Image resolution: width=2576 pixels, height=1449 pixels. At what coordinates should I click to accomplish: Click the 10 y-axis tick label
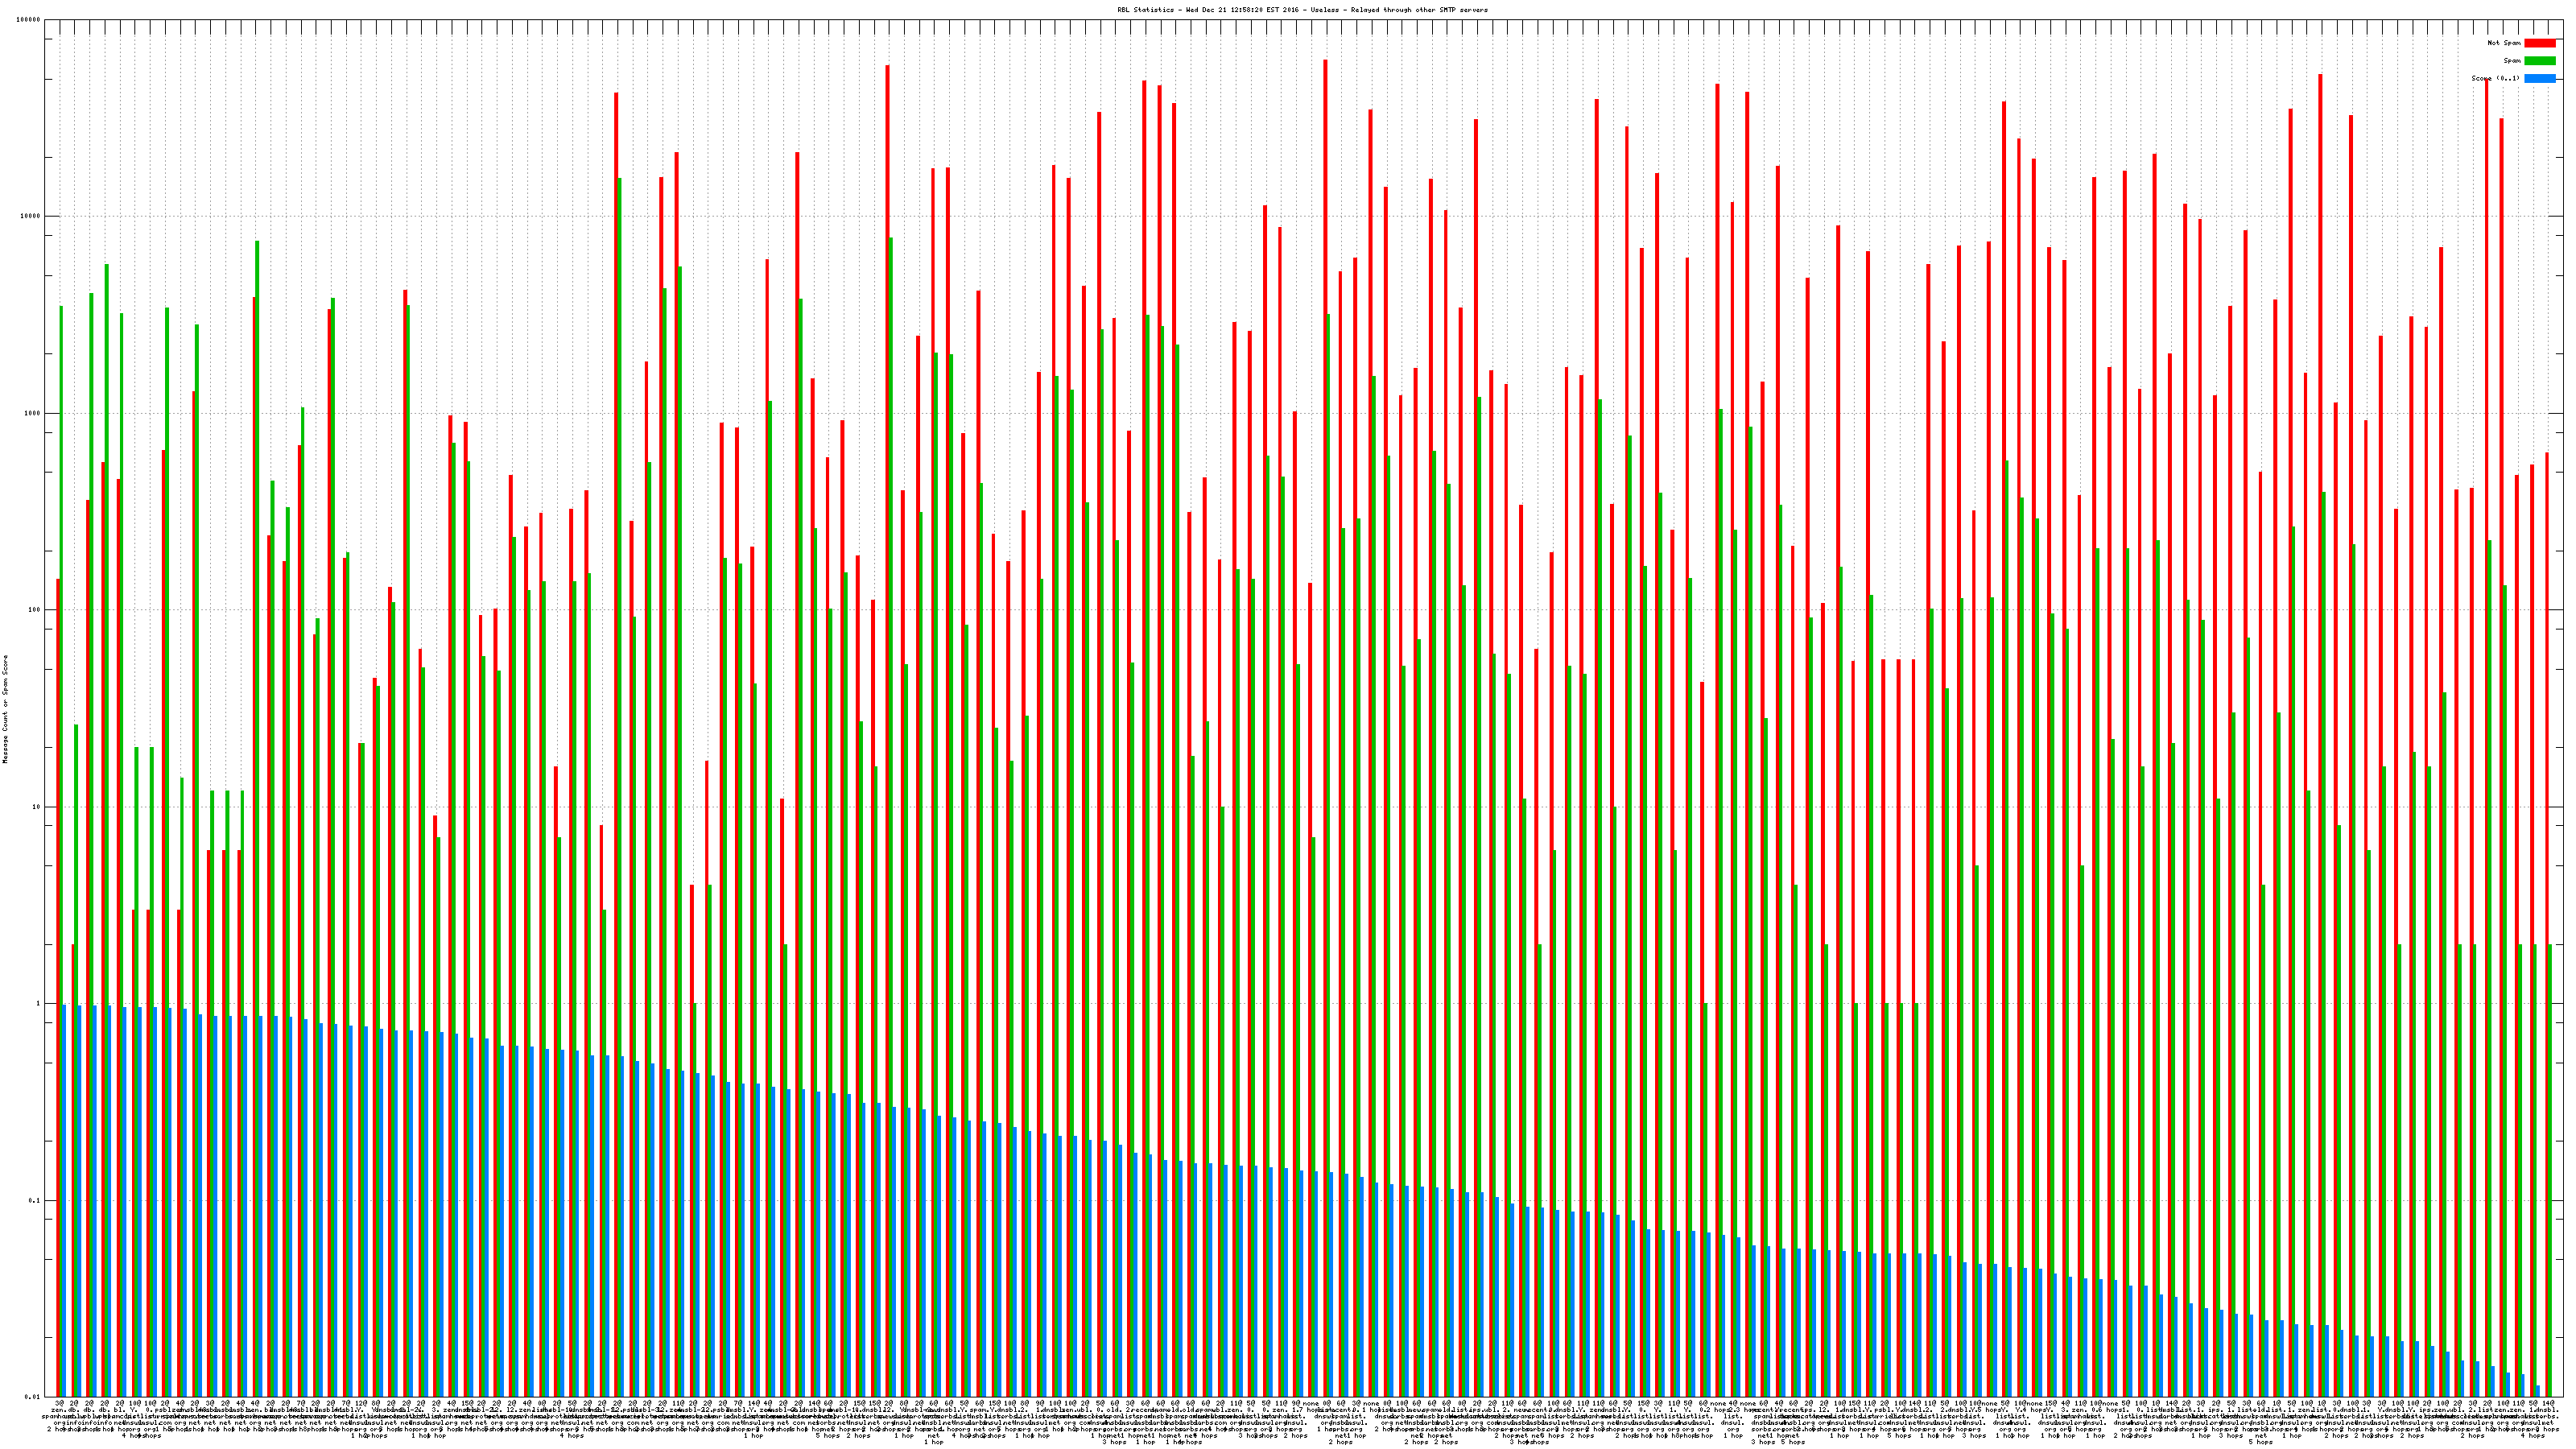pyautogui.click(x=36, y=807)
